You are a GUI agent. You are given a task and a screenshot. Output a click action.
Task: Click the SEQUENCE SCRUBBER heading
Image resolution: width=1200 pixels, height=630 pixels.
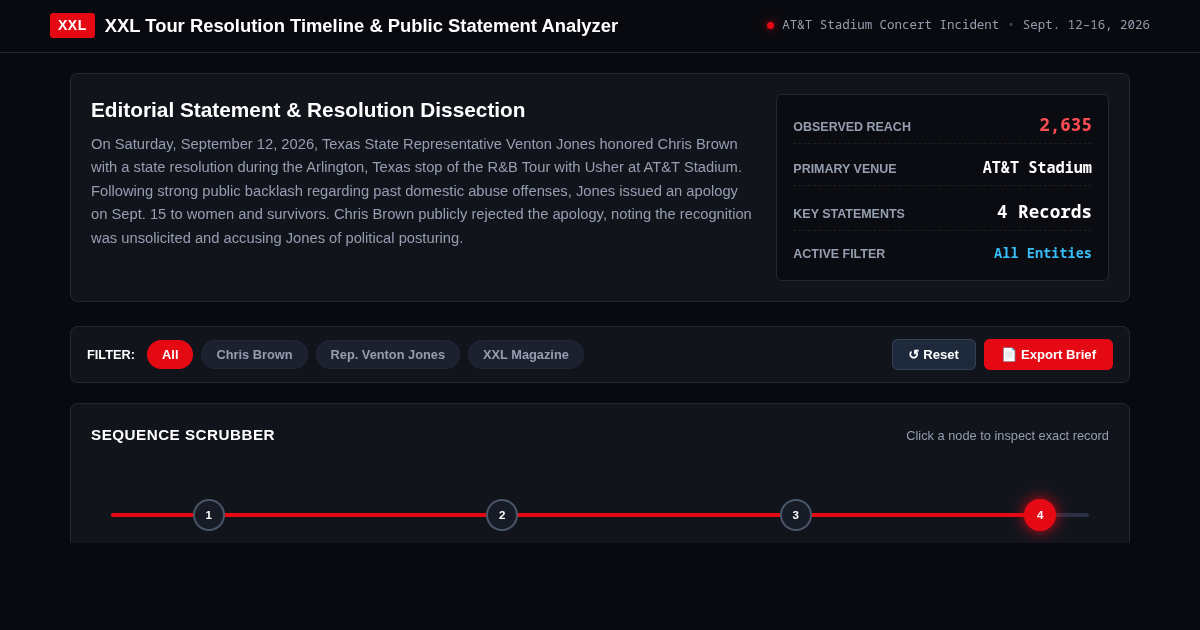pyautogui.click(x=183, y=435)
